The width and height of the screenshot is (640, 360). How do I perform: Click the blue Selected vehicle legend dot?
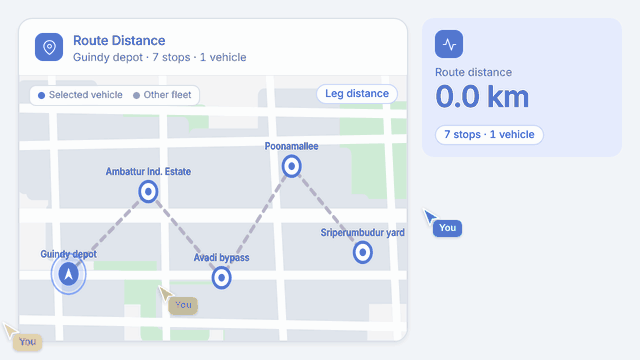(41, 96)
